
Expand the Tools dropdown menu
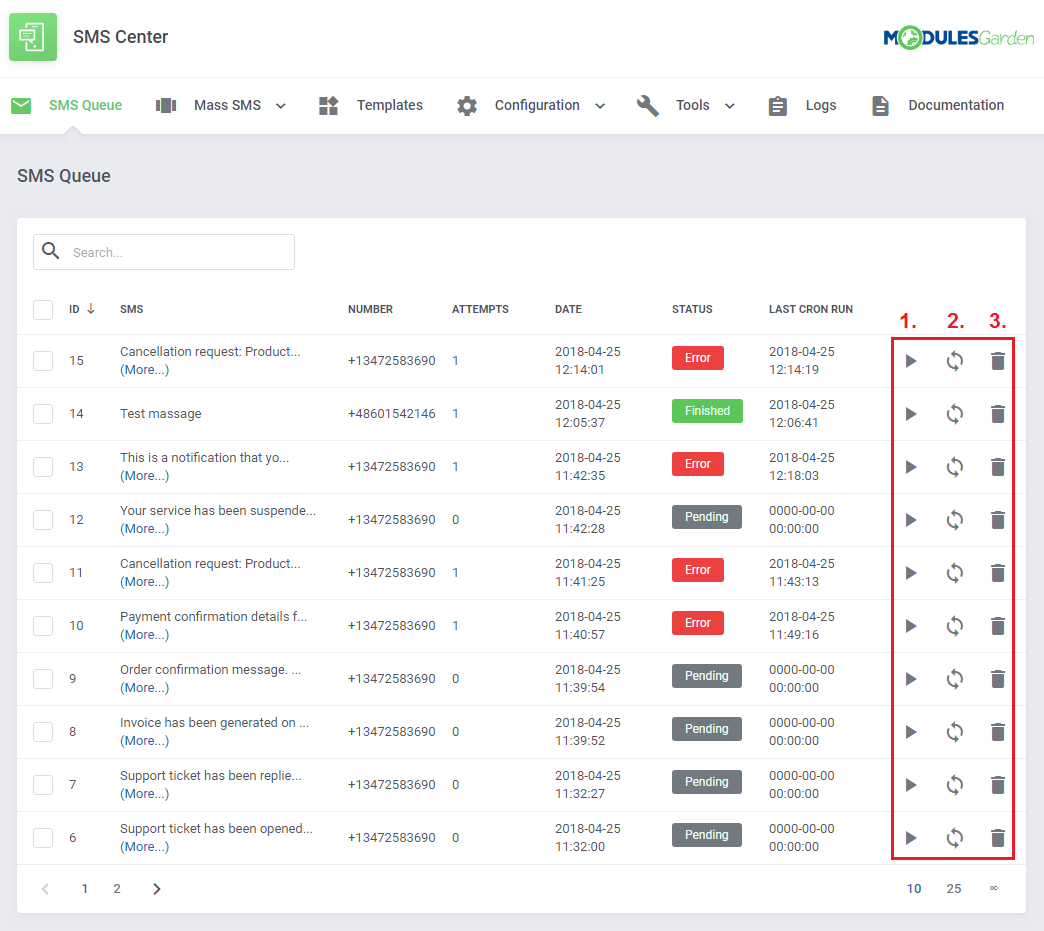686,105
